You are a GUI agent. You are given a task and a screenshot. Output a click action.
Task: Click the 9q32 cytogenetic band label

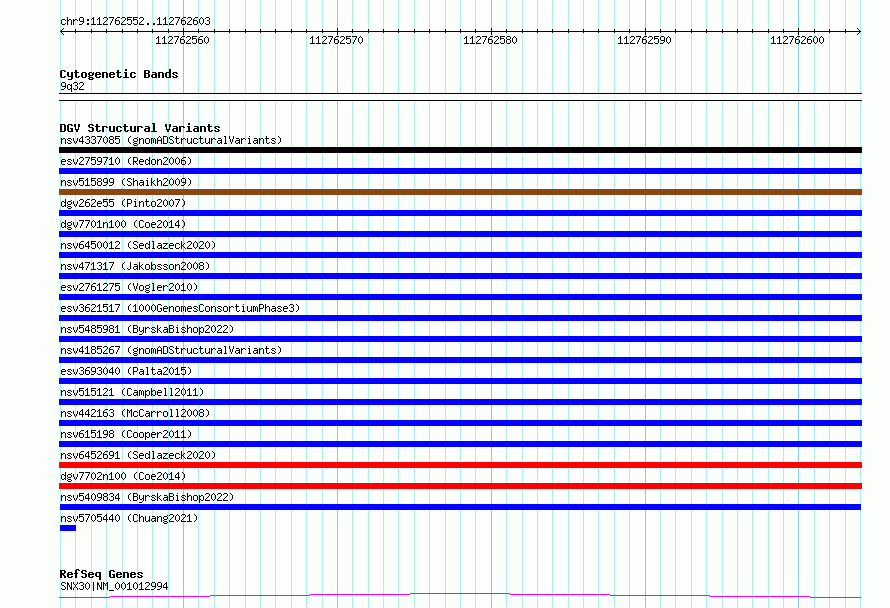point(72,86)
